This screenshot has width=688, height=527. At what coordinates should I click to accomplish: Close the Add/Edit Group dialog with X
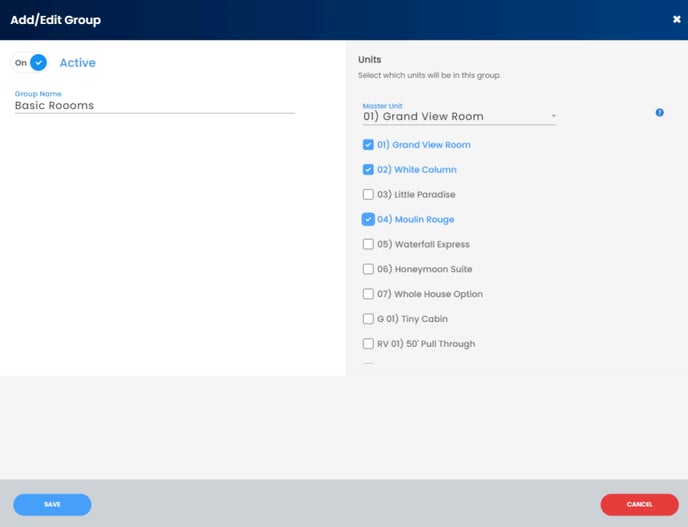point(676,19)
